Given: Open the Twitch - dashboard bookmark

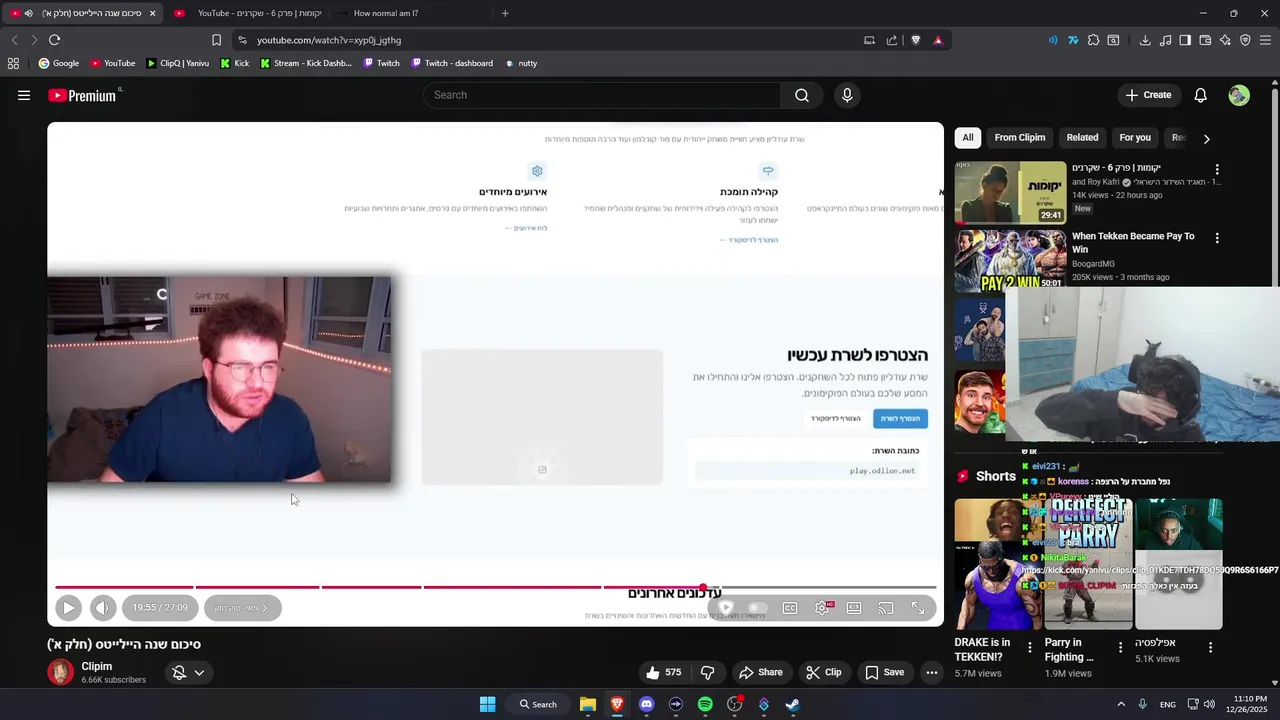Looking at the screenshot, I should tap(451, 63).
